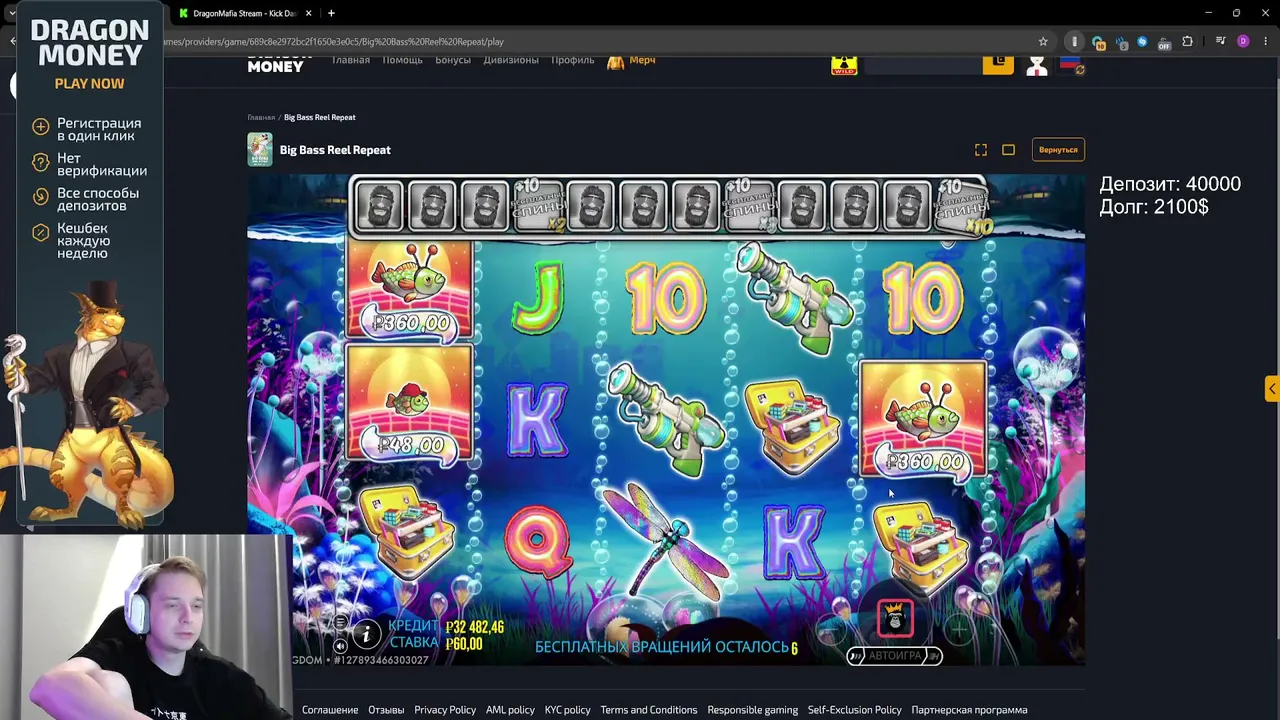The image size is (1280, 720).
Task: Click the СТАВКА bet value ₽60,00
Action: 464,645
